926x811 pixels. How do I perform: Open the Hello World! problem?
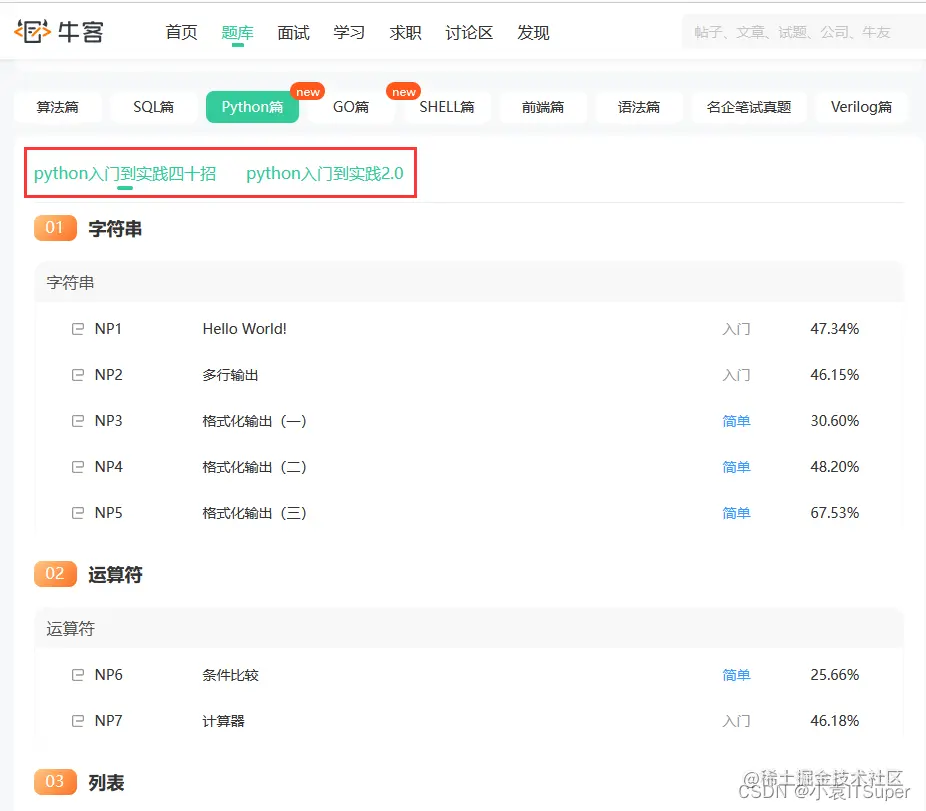(244, 329)
